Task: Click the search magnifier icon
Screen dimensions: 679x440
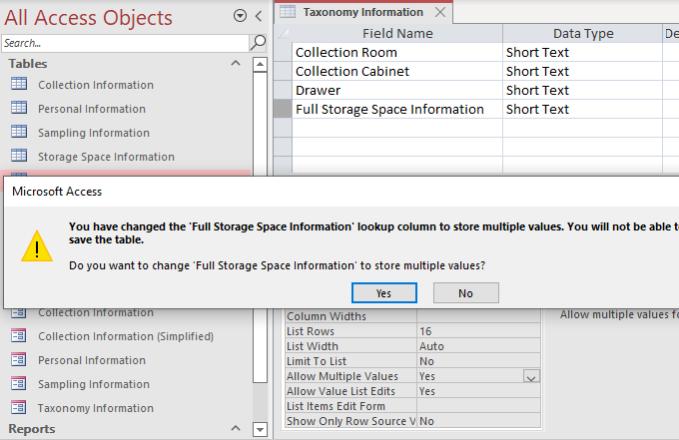Action: pos(259,42)
